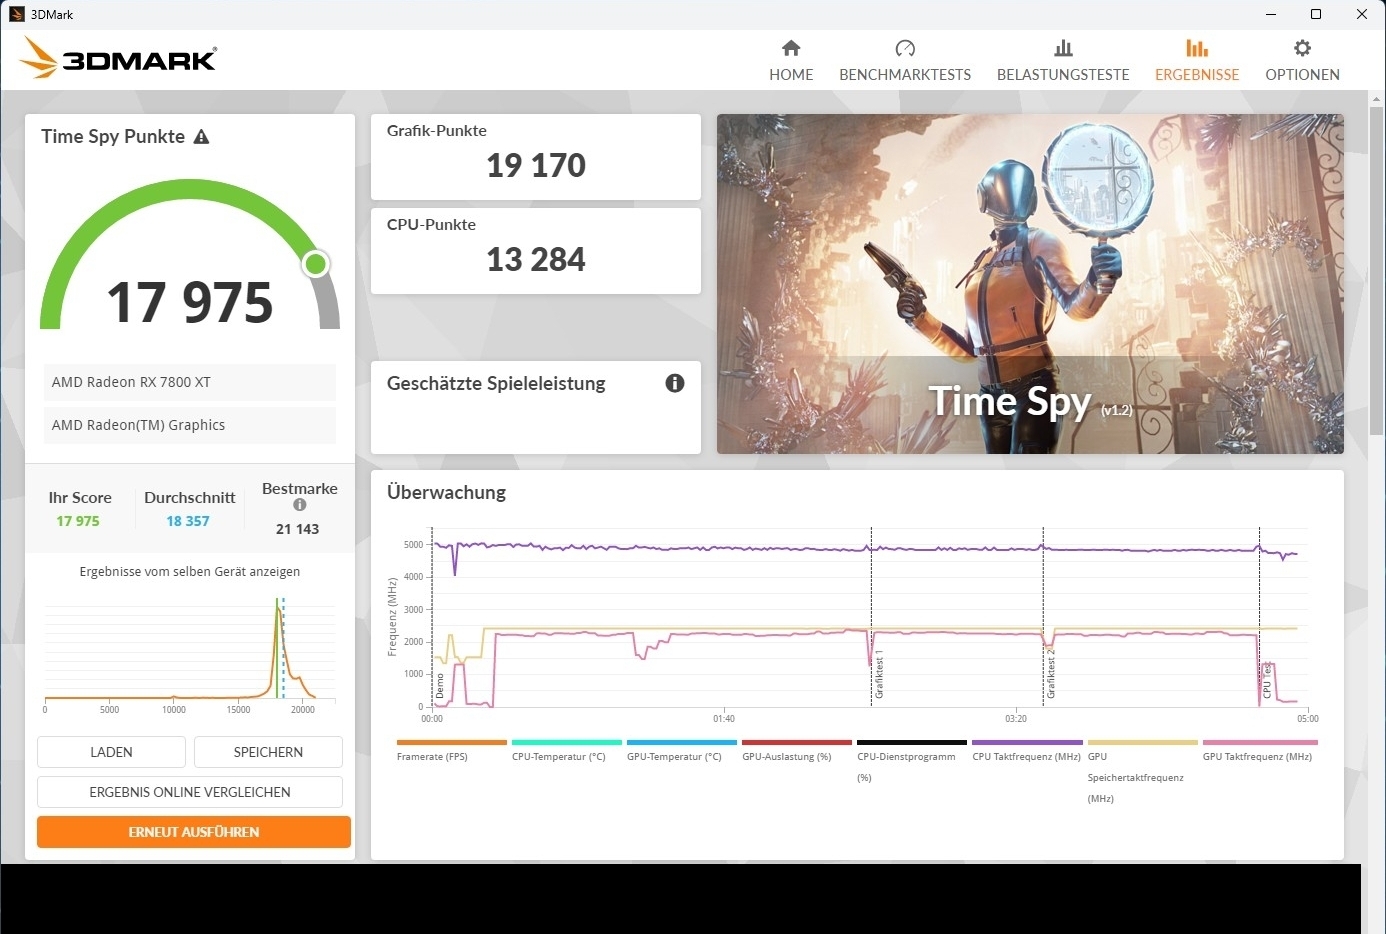This screenshot has width=1386, height=934.
Task: Click the Bestmarke value 21 143
Action: coord(298,529)
